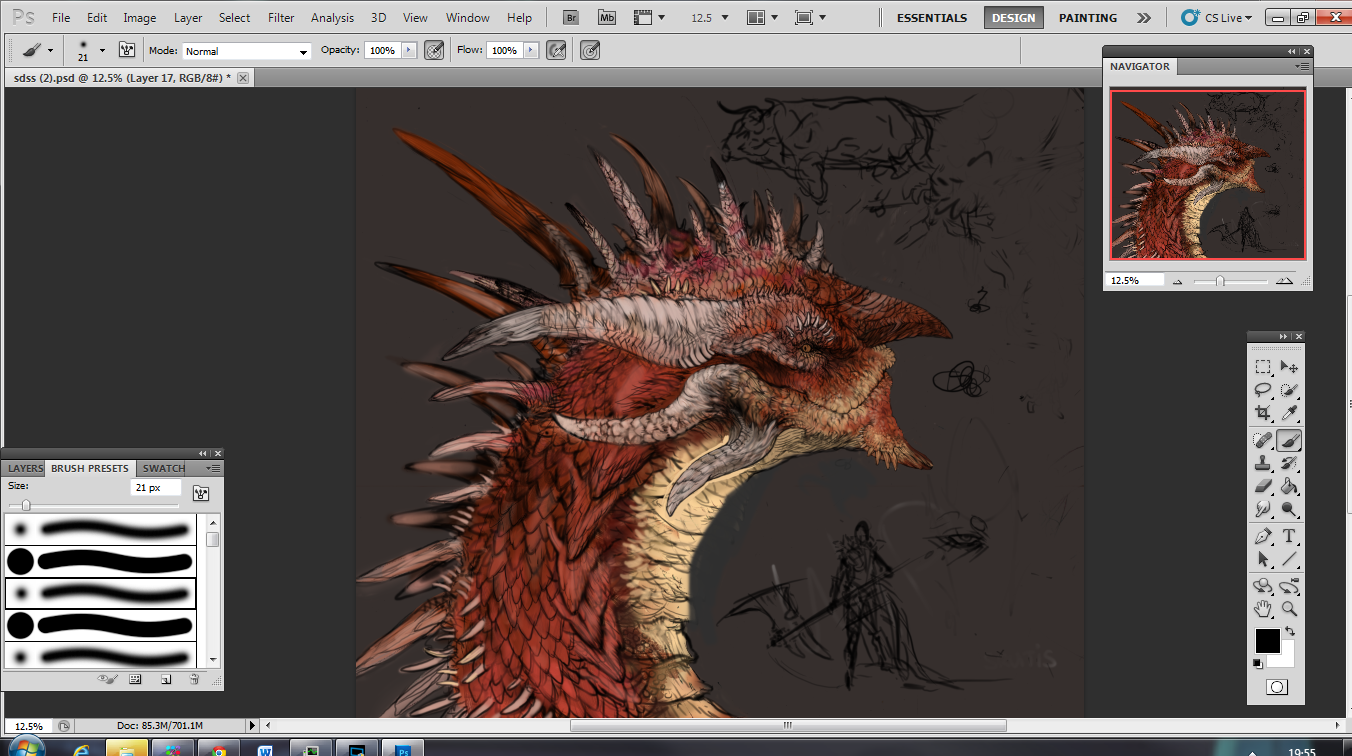Expand the Opacity slider arrow
Viewport: 1352px width, 756px height.
pos(408,50)
